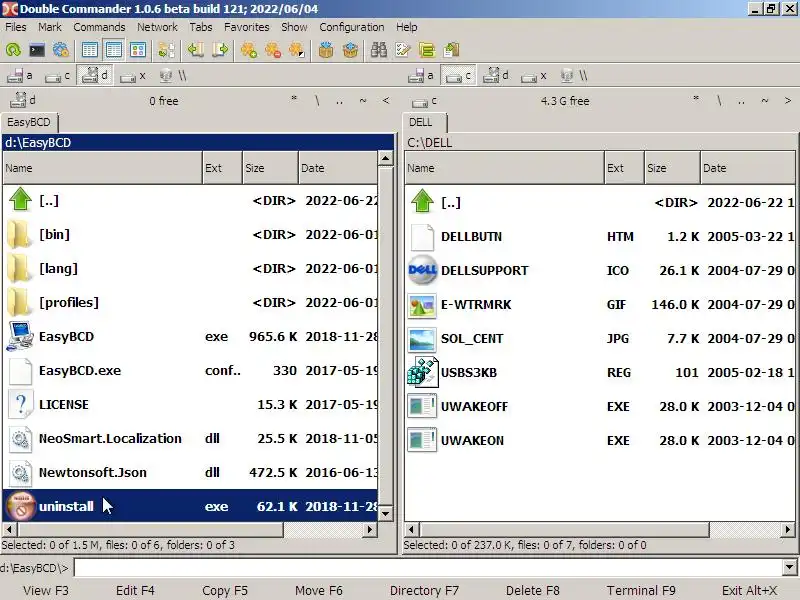Sort left panel by Size column
The width and height of the screenshot is (800, 600).
tap(270, 168)
